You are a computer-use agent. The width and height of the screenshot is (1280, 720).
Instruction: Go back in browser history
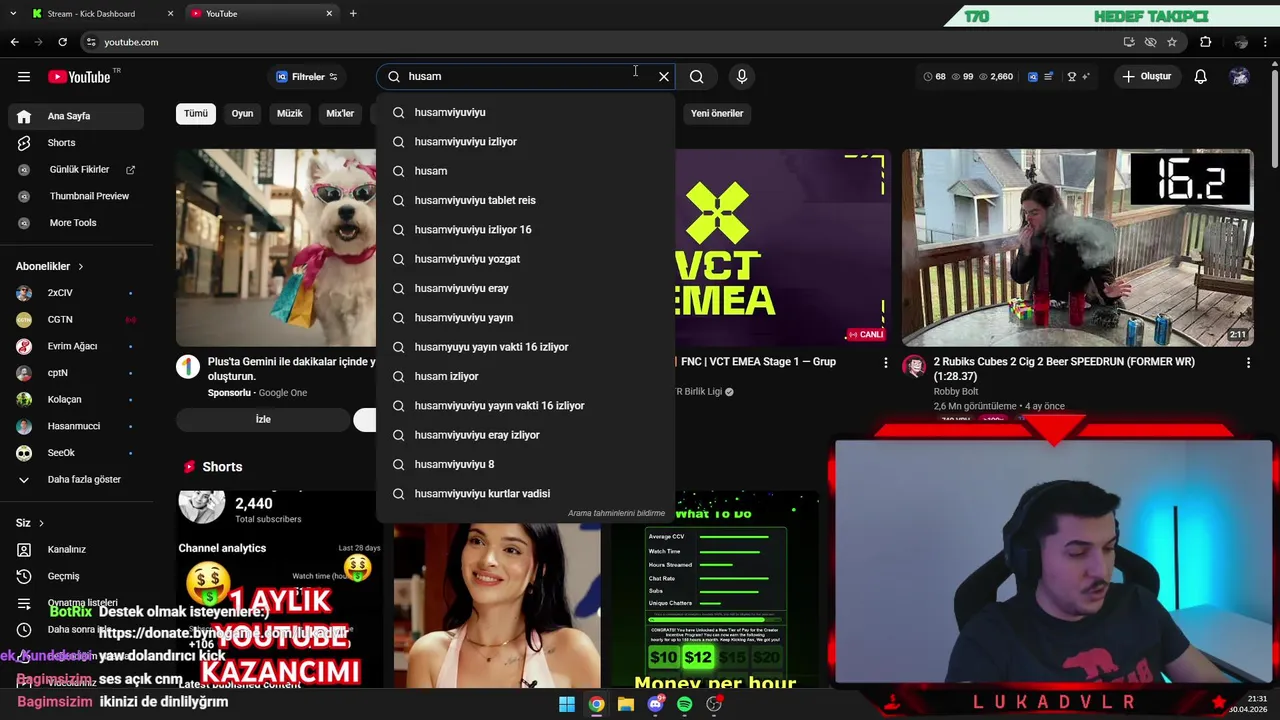tap(14, 42)
